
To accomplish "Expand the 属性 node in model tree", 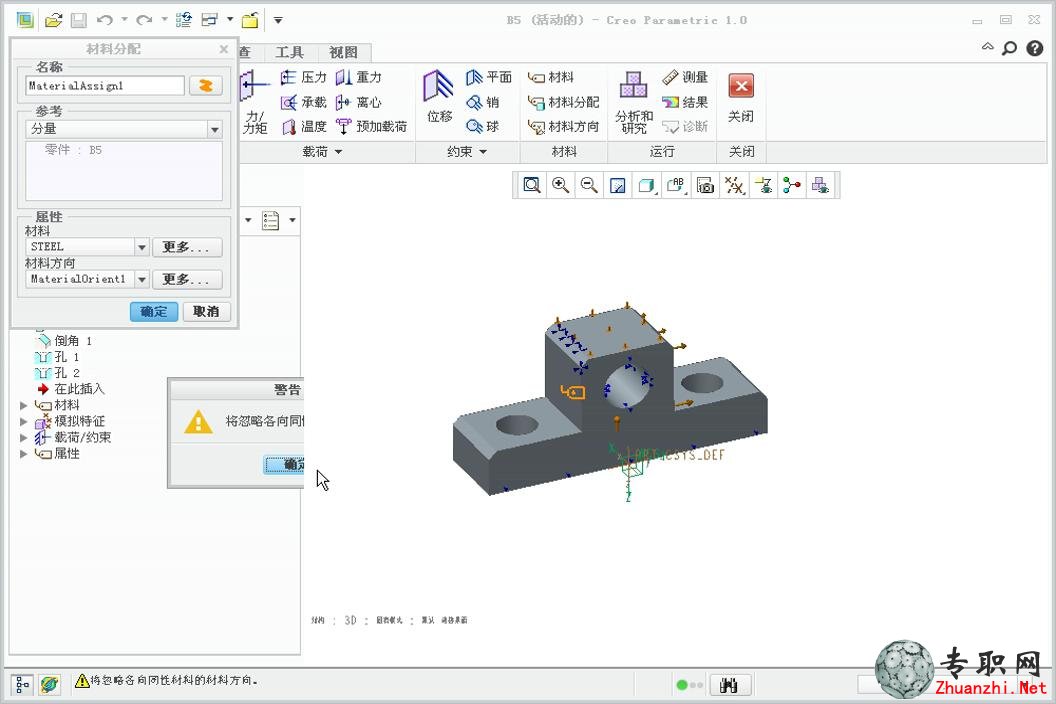I will pos(23,454).
